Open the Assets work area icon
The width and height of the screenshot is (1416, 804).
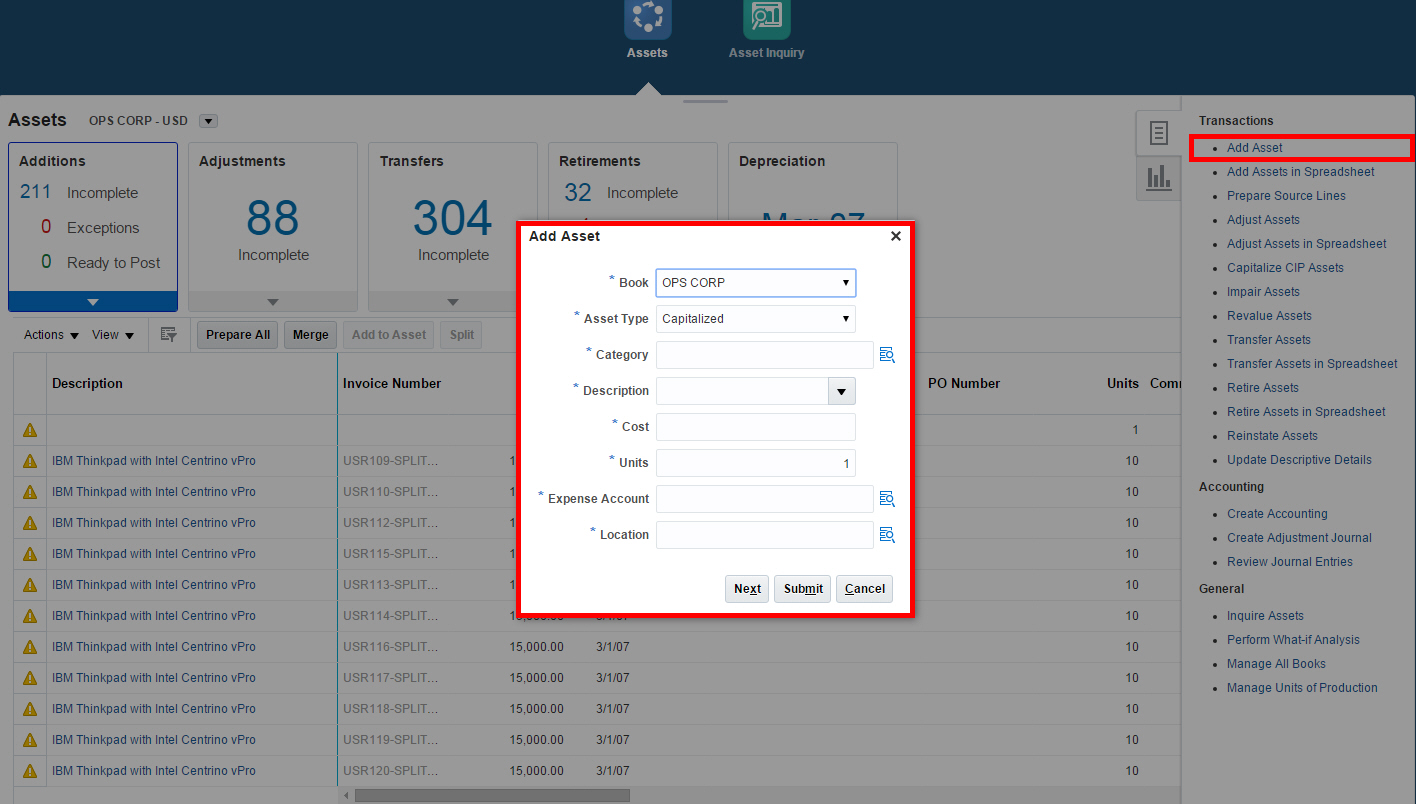coord(647,18)
